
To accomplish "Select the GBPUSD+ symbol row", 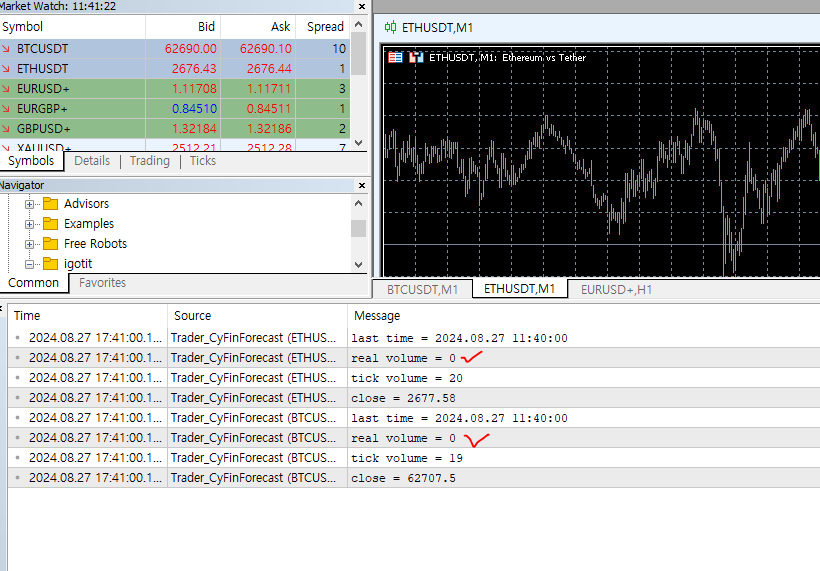I will (175, 129).
